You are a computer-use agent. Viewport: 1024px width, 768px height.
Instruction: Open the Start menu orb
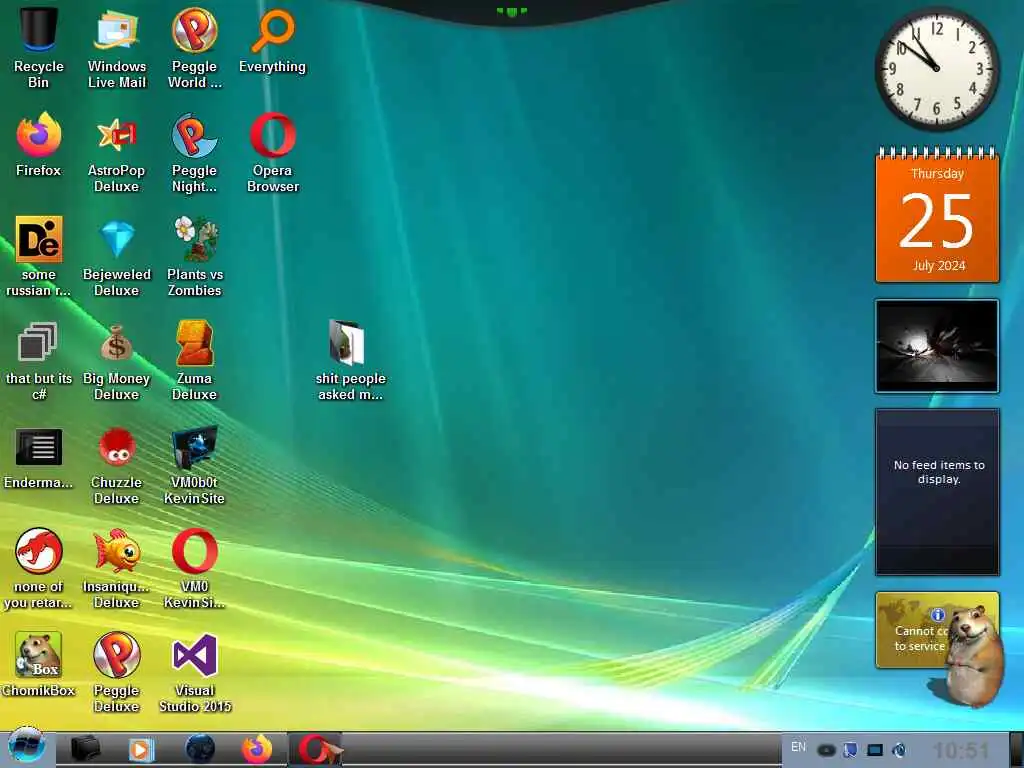coord(26,746)
